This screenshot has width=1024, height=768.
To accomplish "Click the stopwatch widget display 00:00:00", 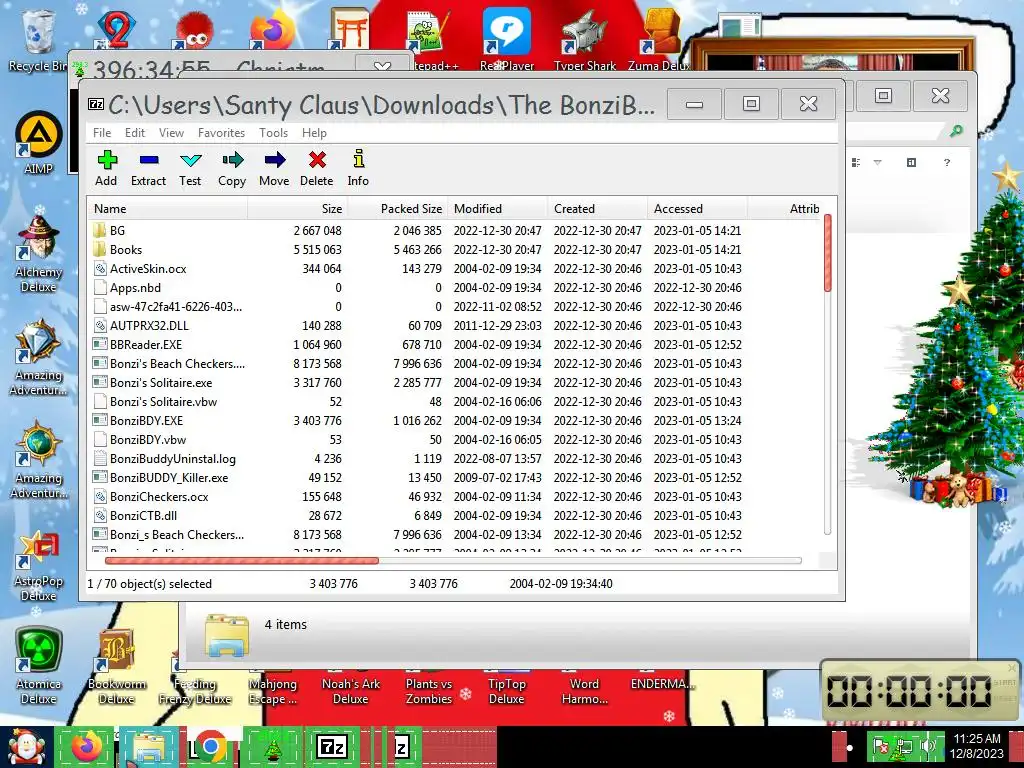I will pyautogui.click(x=910, y=690).
